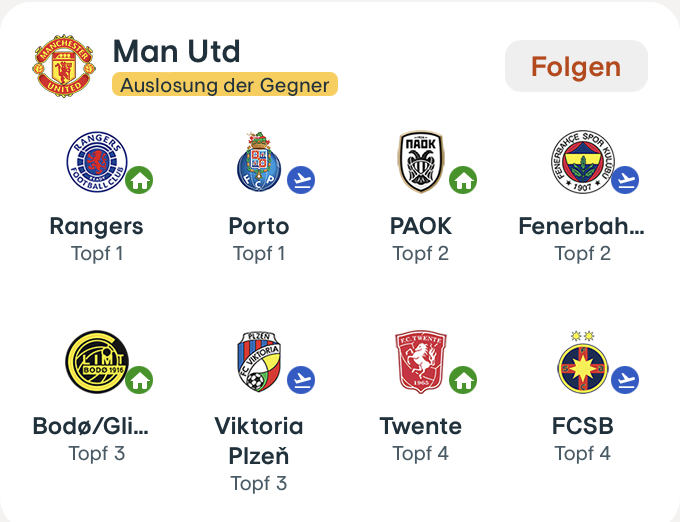The height and width of the screenshot is (522, 680).
Task: Click the Twente team name
Action: 420,426
